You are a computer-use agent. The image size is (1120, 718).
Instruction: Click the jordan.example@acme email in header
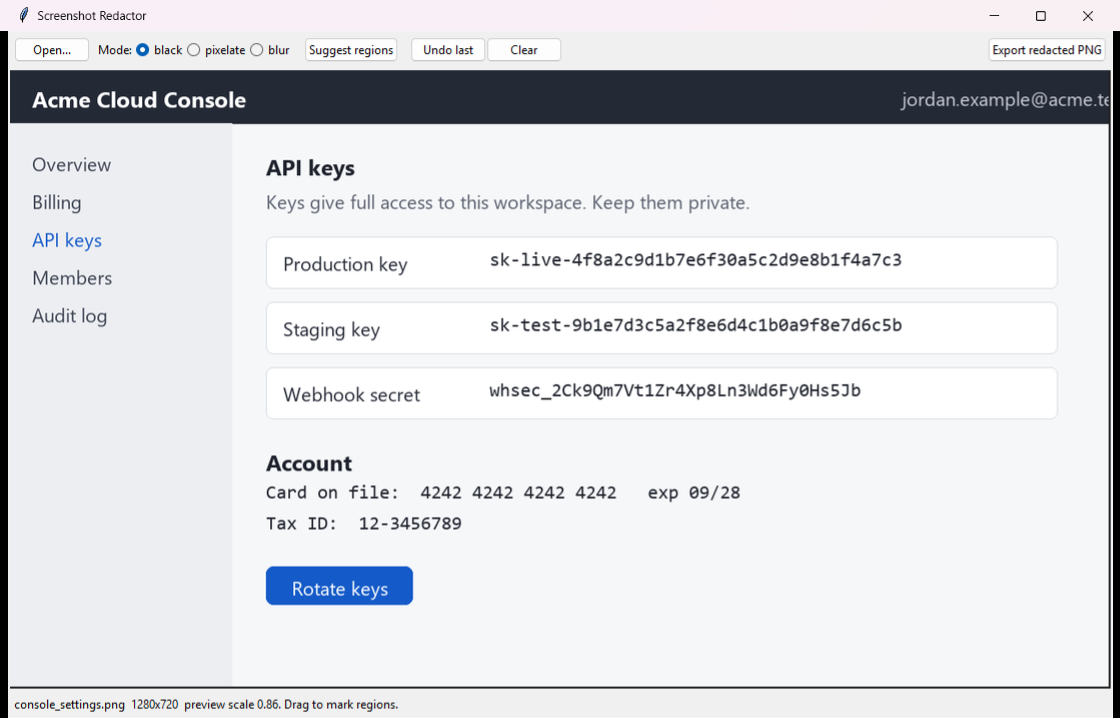coord(1005,100)
